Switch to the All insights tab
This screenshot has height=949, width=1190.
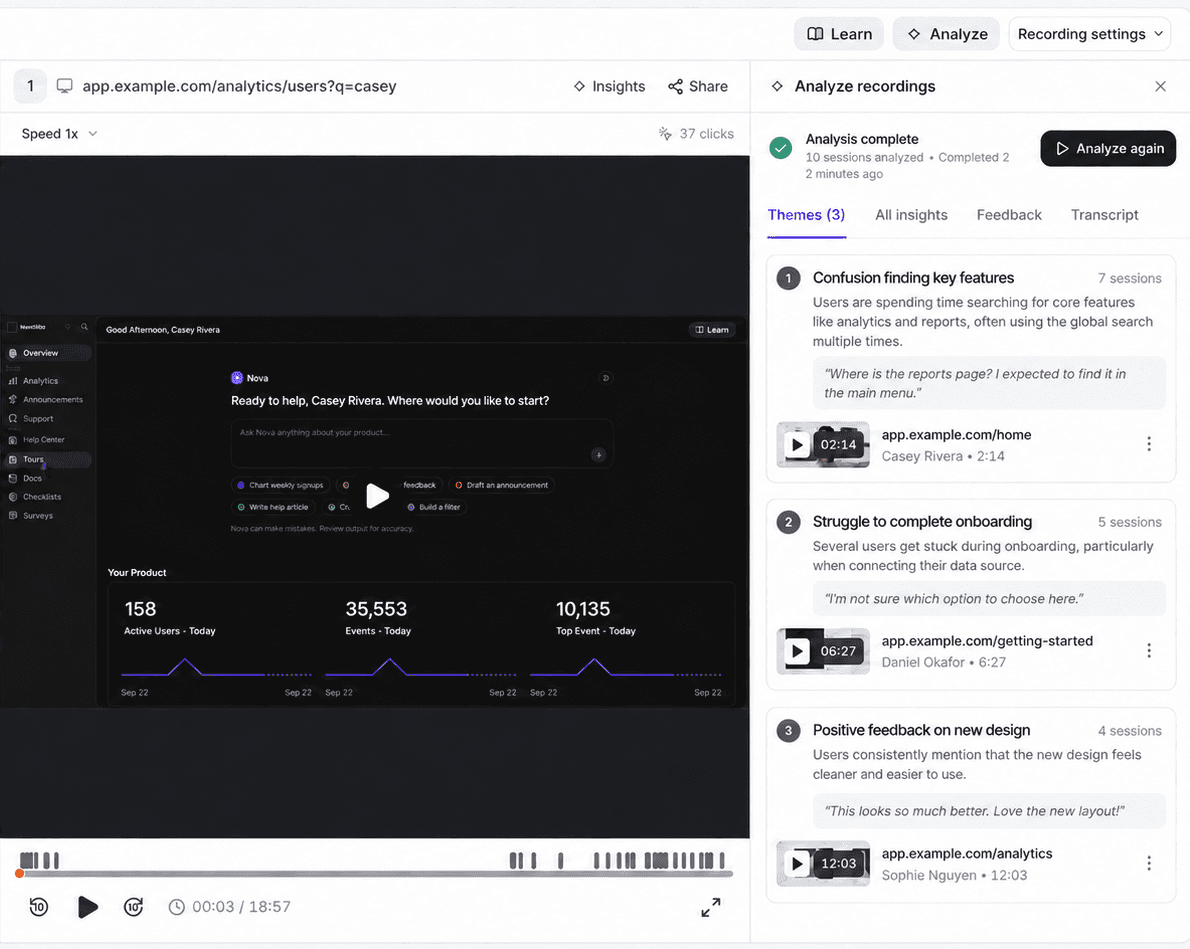point(911,215)
